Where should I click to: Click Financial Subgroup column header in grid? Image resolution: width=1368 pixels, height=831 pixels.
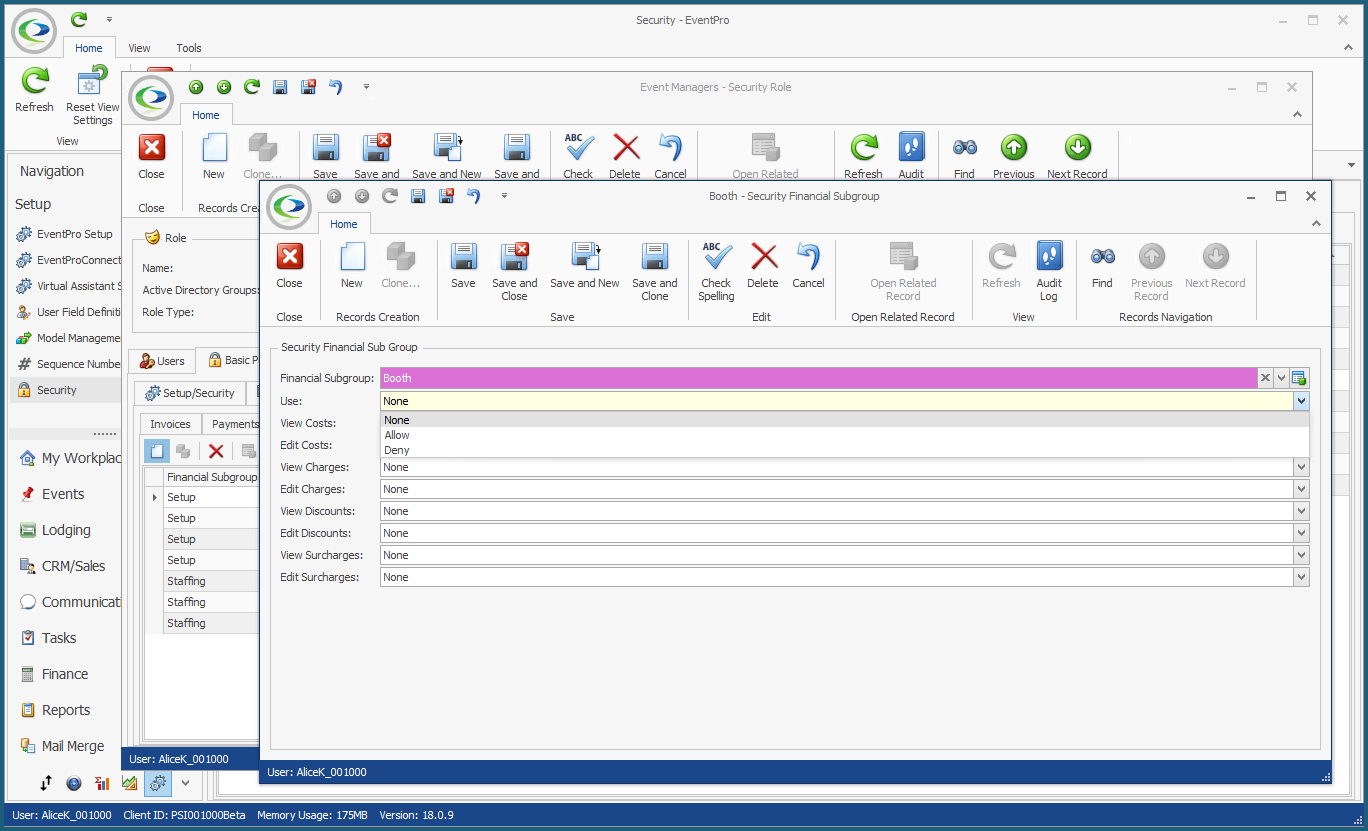pos(211,477)
